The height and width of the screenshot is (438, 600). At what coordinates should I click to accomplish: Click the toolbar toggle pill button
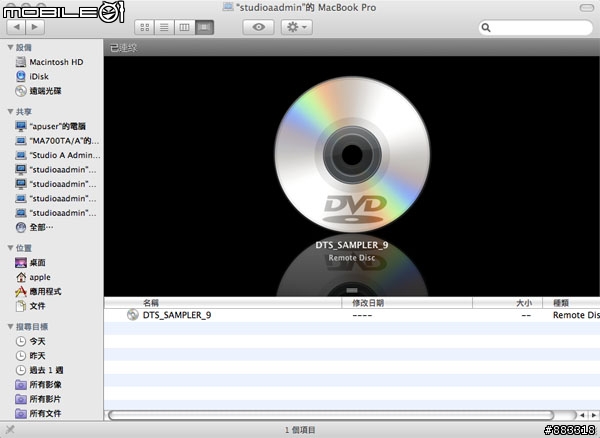click(x=587, y=8)
